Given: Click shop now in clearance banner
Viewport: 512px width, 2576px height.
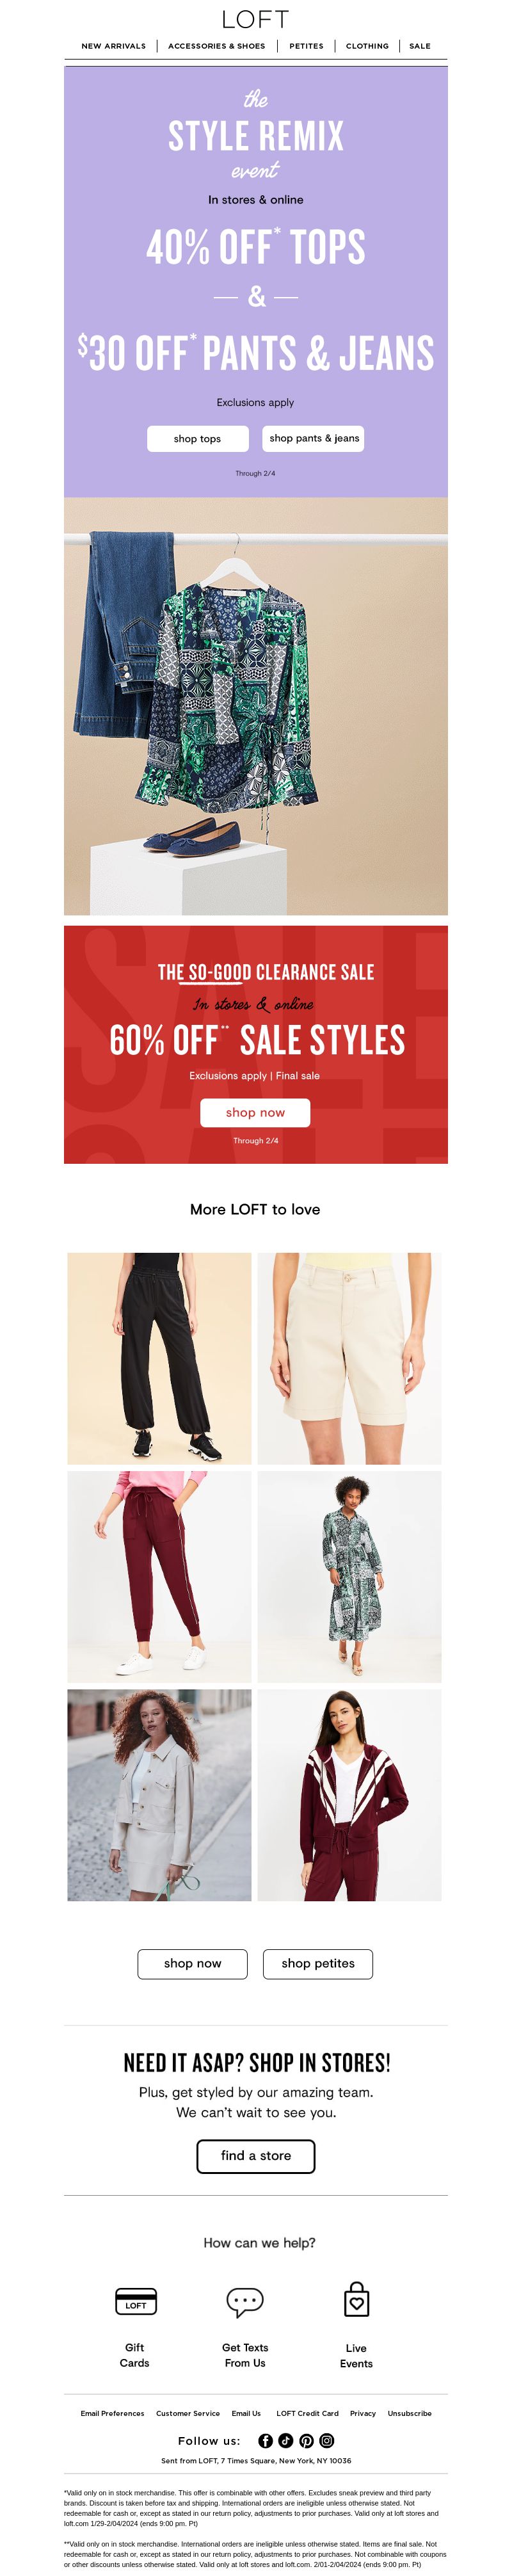Looking at the screenshot, I should (x=255, y=1112).
